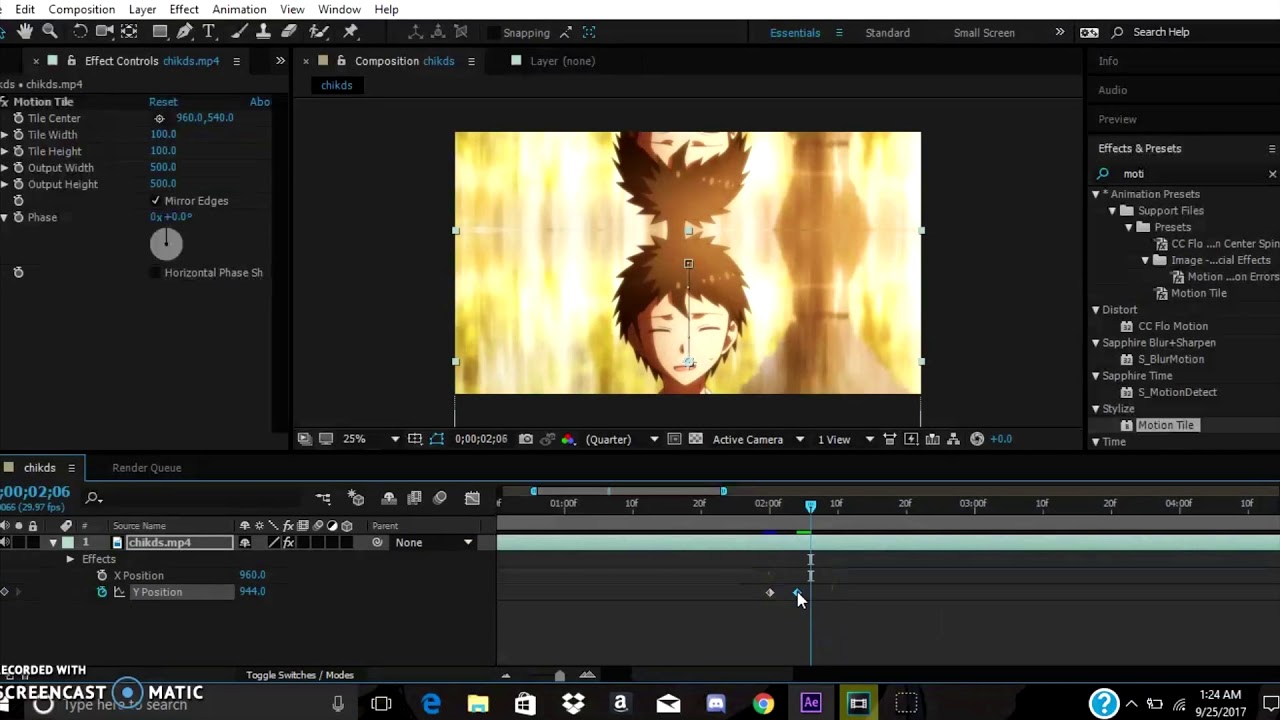Select the Puppet Pin tool
The width and height of the screenshot is (1280, 720).
point(351,32)
